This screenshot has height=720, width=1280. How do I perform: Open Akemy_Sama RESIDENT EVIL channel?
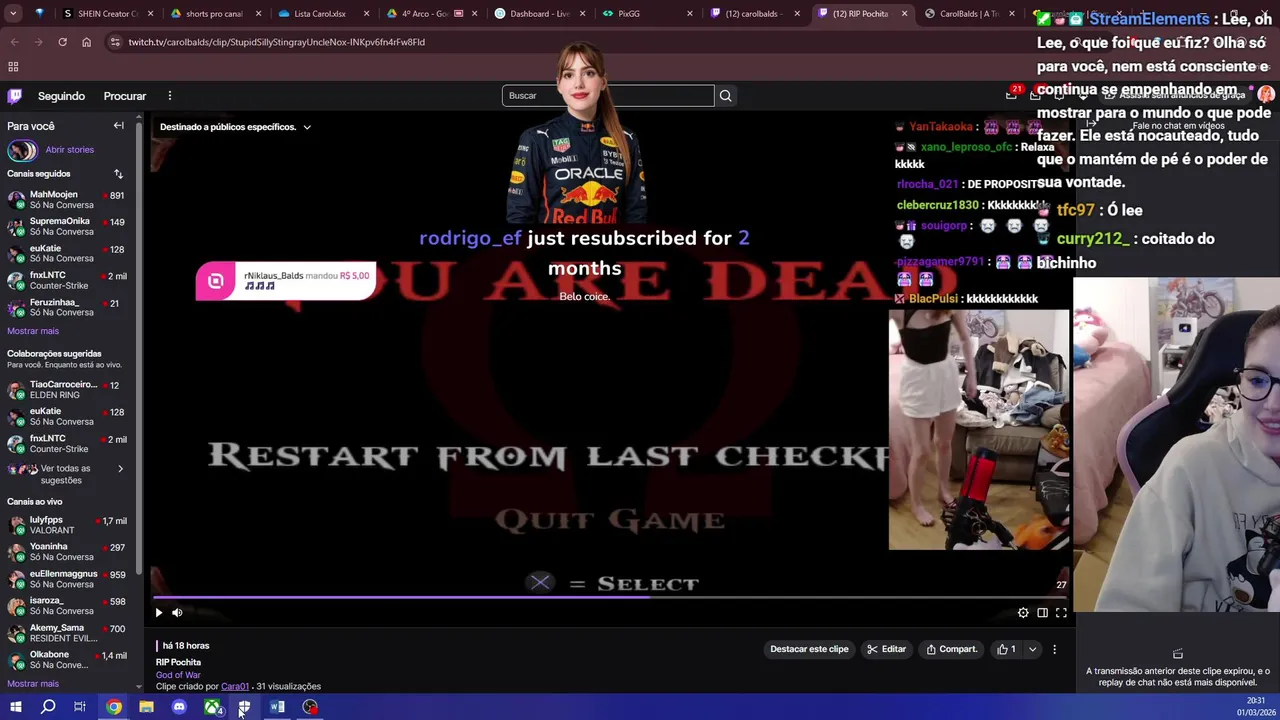68,633
